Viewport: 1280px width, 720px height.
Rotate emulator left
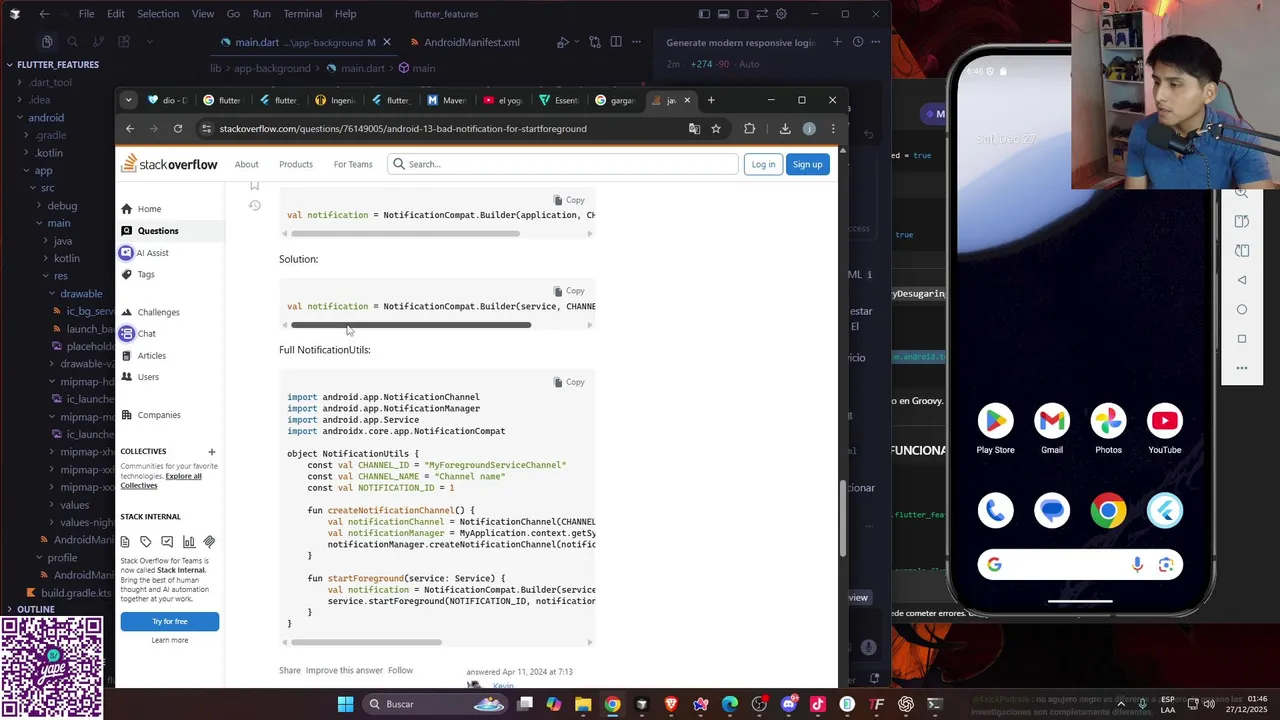click(1242, 221)
